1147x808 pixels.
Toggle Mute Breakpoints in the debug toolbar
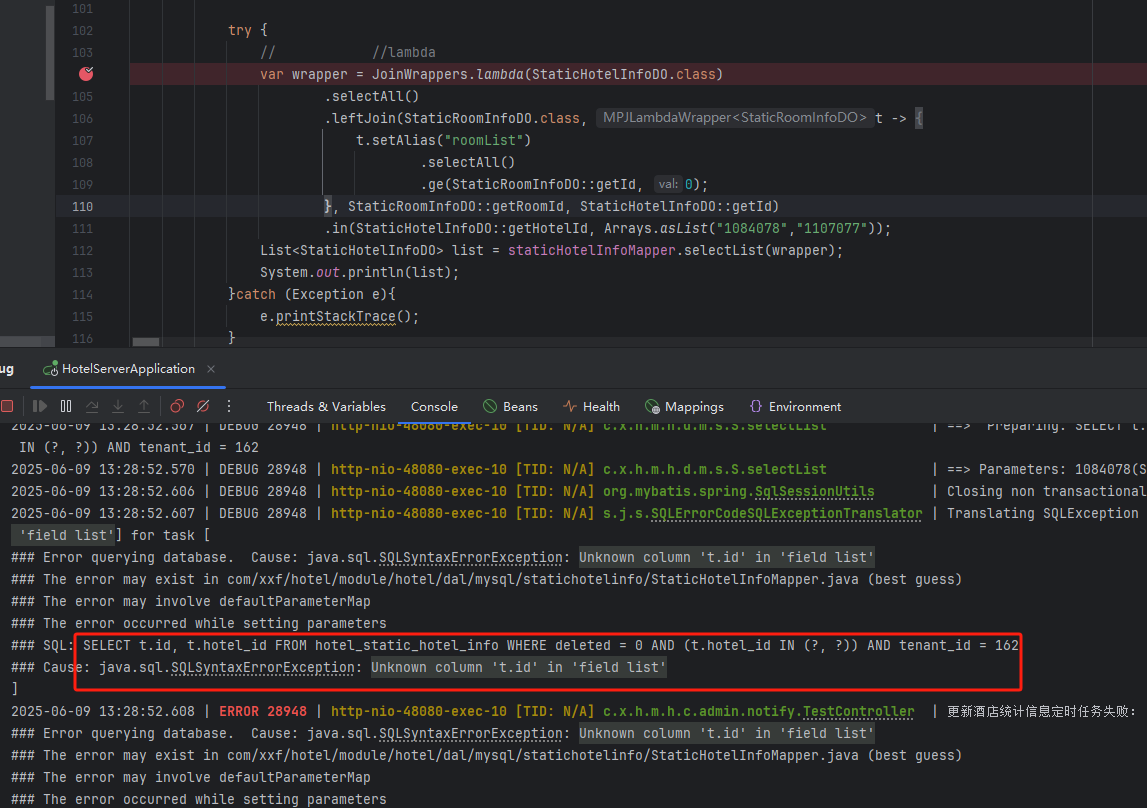pos(203,406)
